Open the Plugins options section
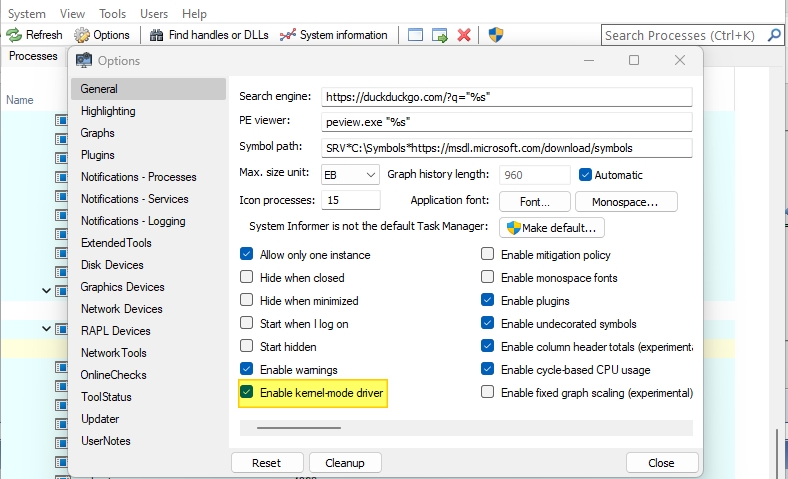The width and height of the screenshot is (788, 479). click(x=148, y=155)
